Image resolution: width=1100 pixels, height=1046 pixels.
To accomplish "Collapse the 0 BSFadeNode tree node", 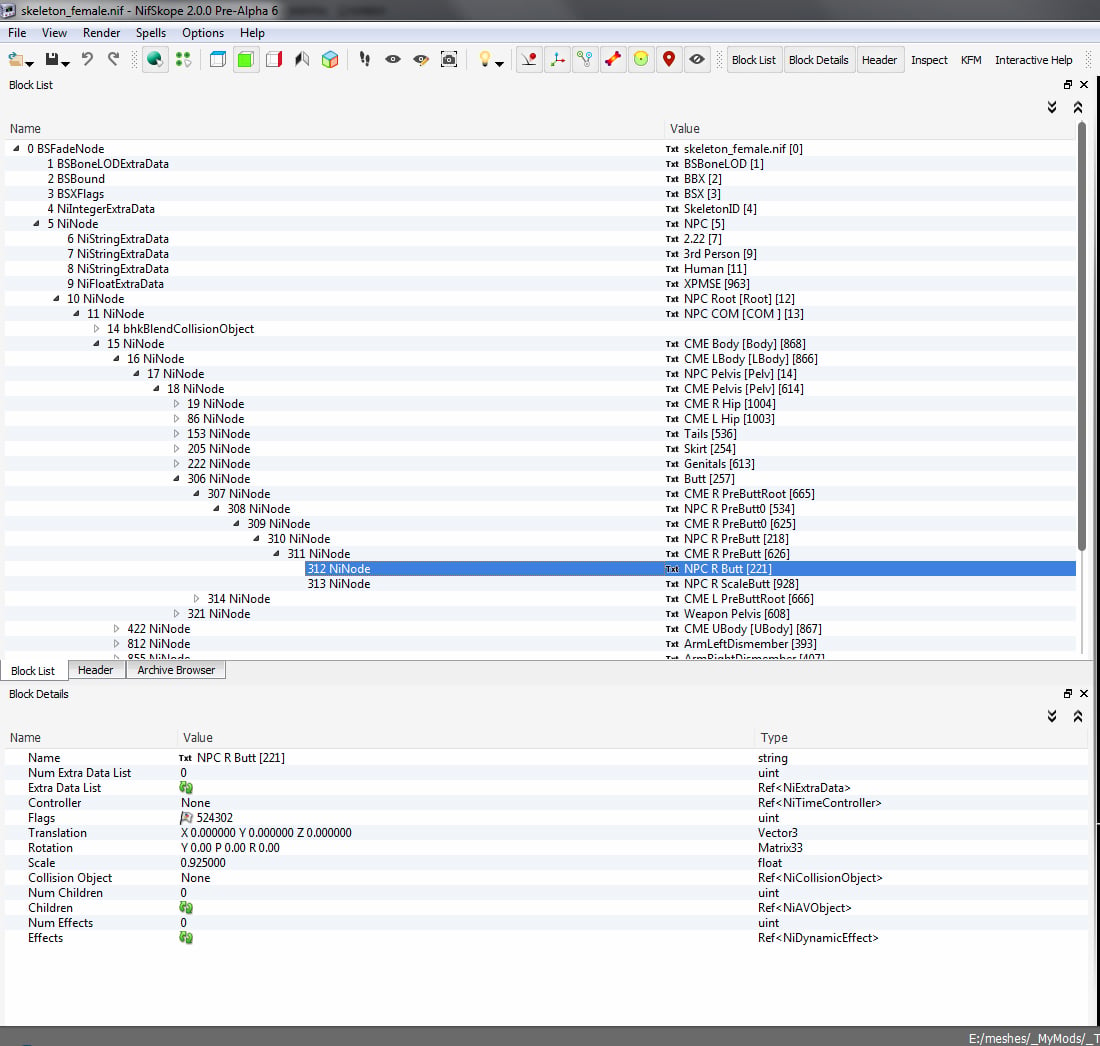I will pyautogui.click(x=16, y=149).
